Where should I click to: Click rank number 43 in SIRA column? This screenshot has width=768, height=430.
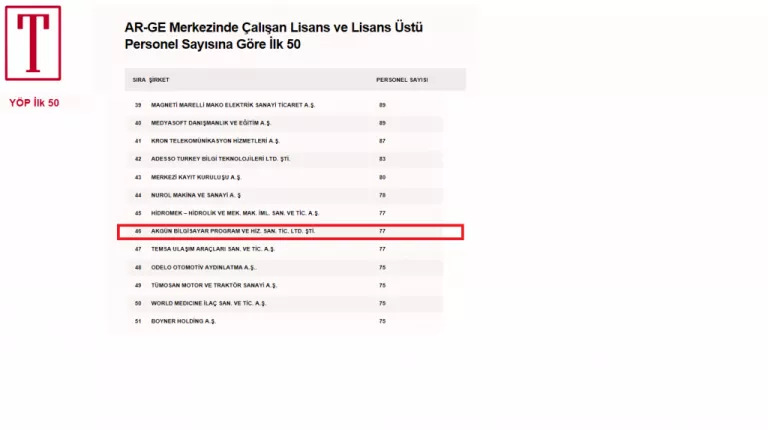[x=138, y=177]
